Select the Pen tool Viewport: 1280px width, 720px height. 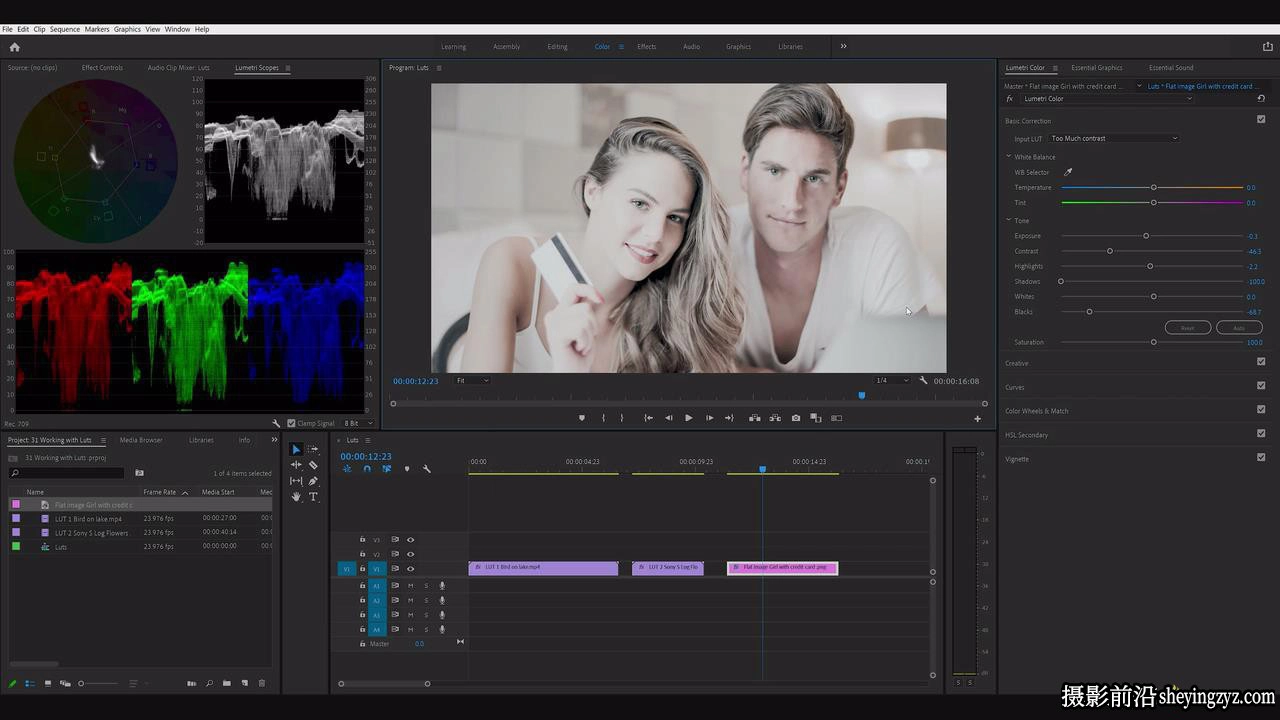[313, 481]
